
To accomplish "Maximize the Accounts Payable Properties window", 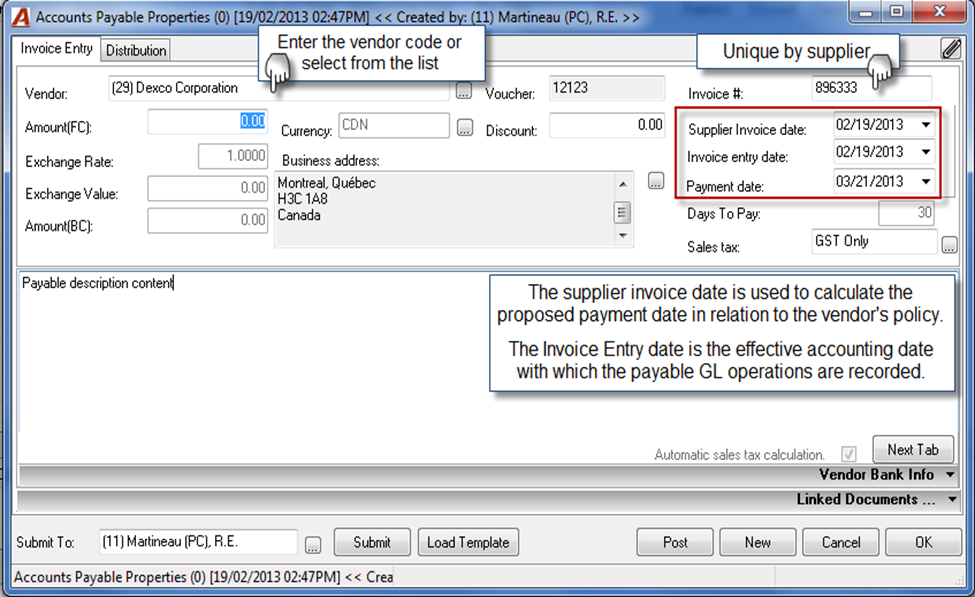I will (x=897, y=11).
